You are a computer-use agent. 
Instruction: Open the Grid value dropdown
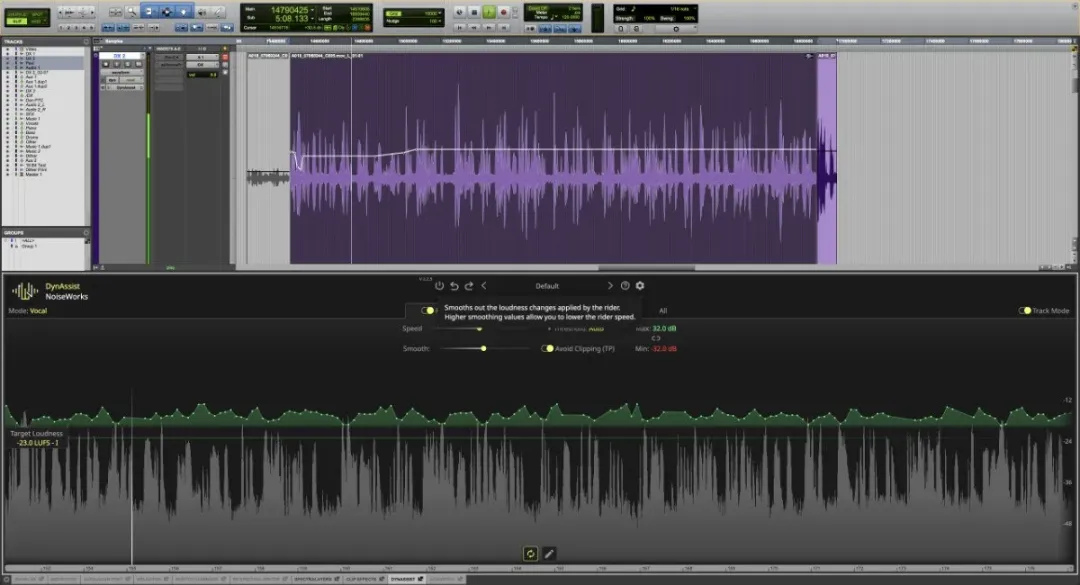point(440,13)
